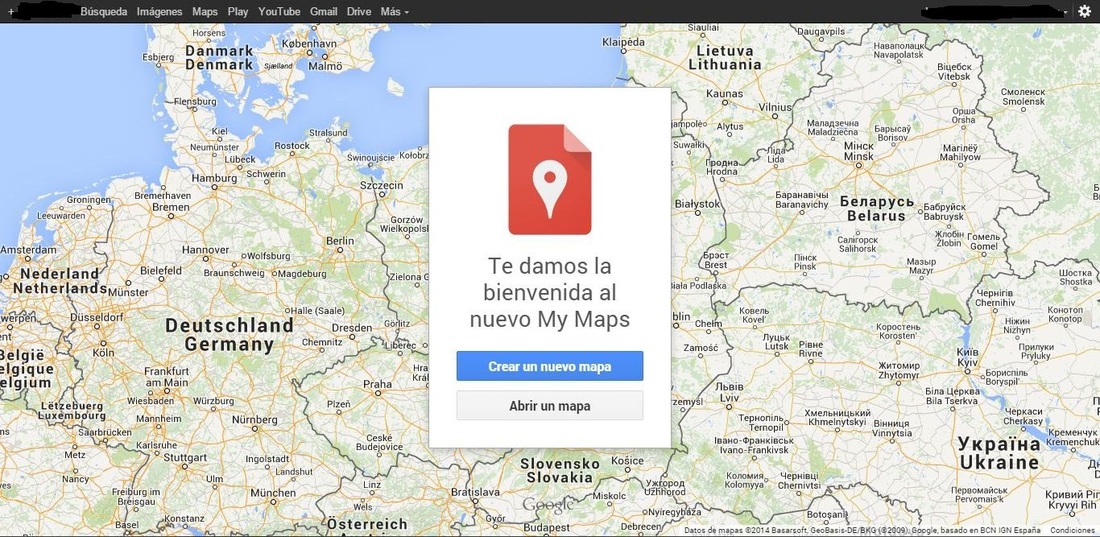
Task: Go to Imágenes in the Google bar
Action: (x=159, y=12)
